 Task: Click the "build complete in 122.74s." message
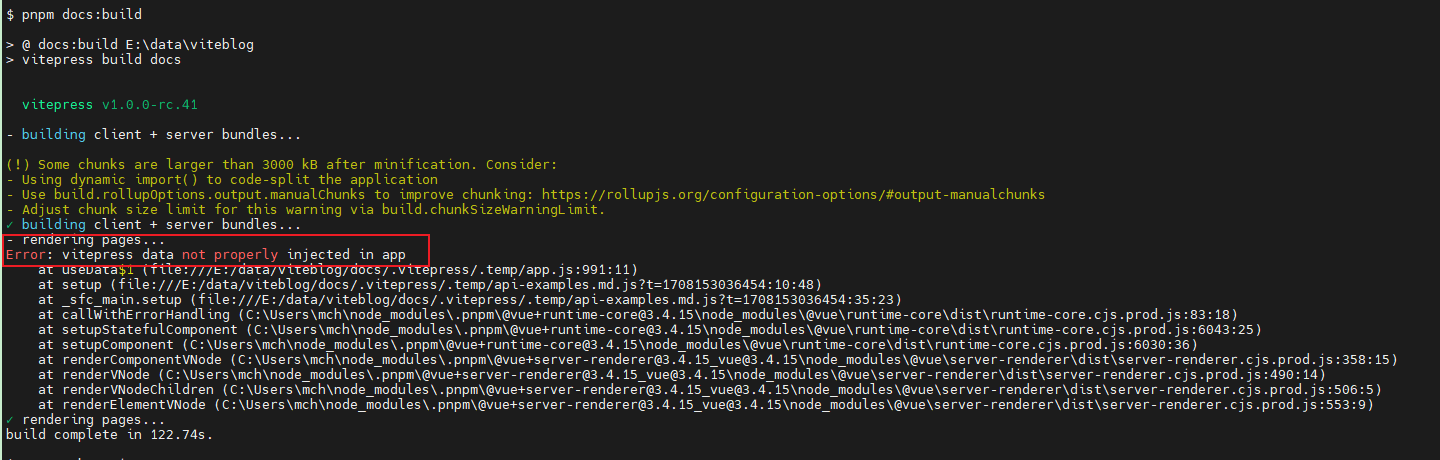(x=109, y=435)
